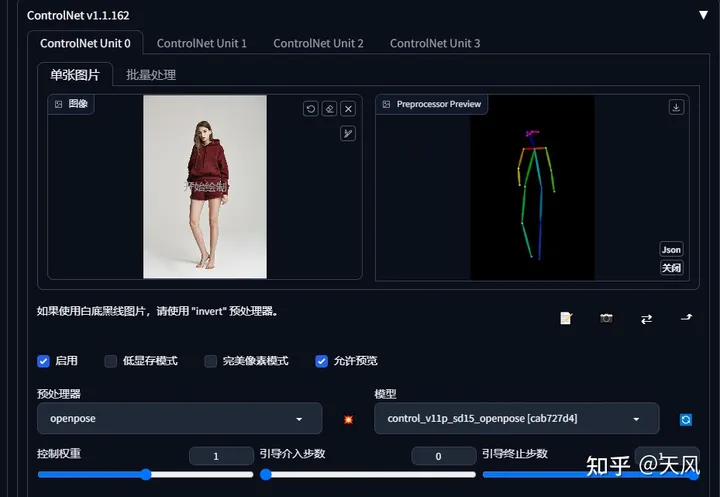Remove the uploaded image with the X icon
This screenshot has width=720, height=497.
(348, 109)
